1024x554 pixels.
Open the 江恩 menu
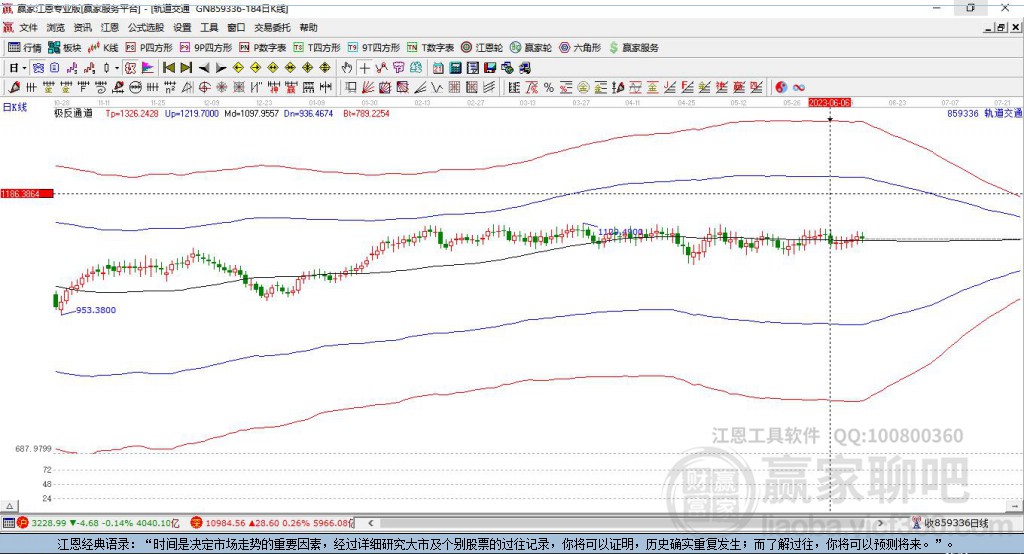coord(110,27)
